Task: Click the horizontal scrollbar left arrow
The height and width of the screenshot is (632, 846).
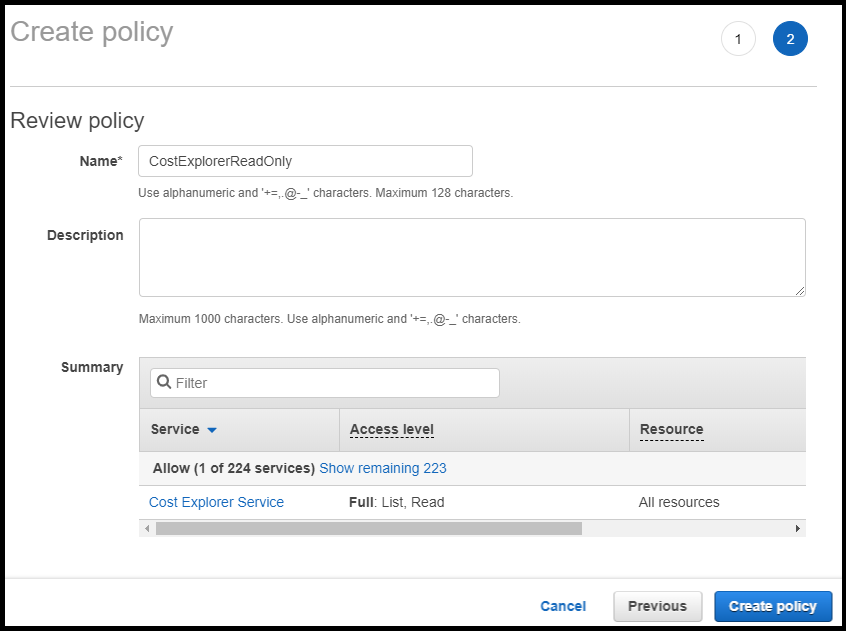Action: pos(147,528)
